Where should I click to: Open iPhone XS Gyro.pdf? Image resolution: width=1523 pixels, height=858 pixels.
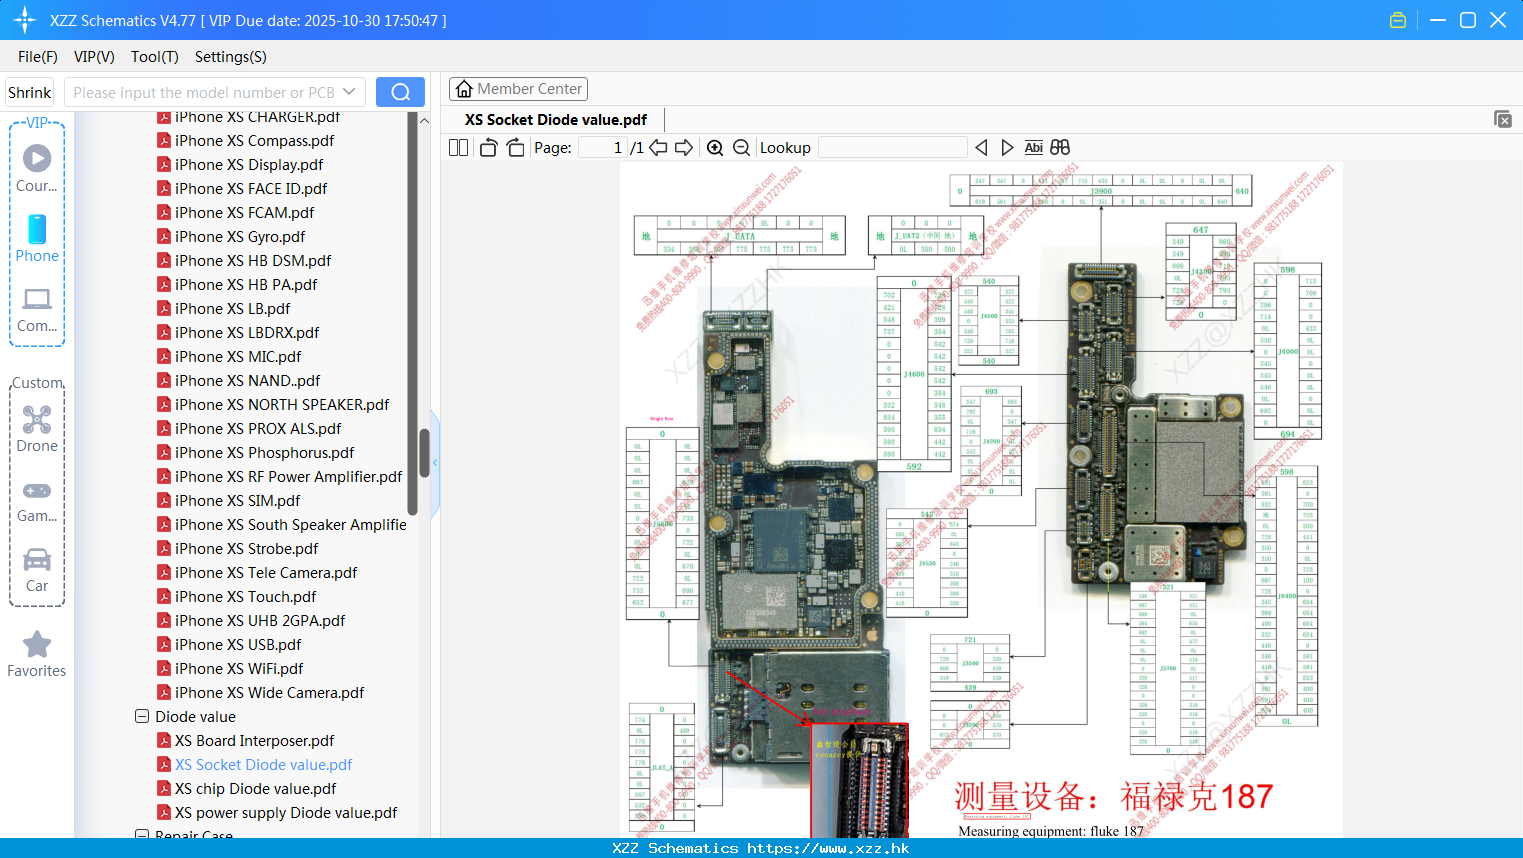(240, 236)
